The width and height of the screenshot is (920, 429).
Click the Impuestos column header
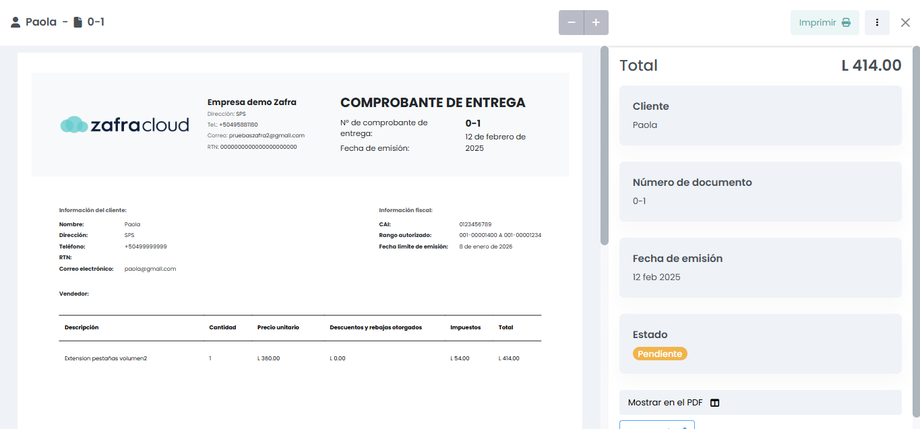pos(466,327)
